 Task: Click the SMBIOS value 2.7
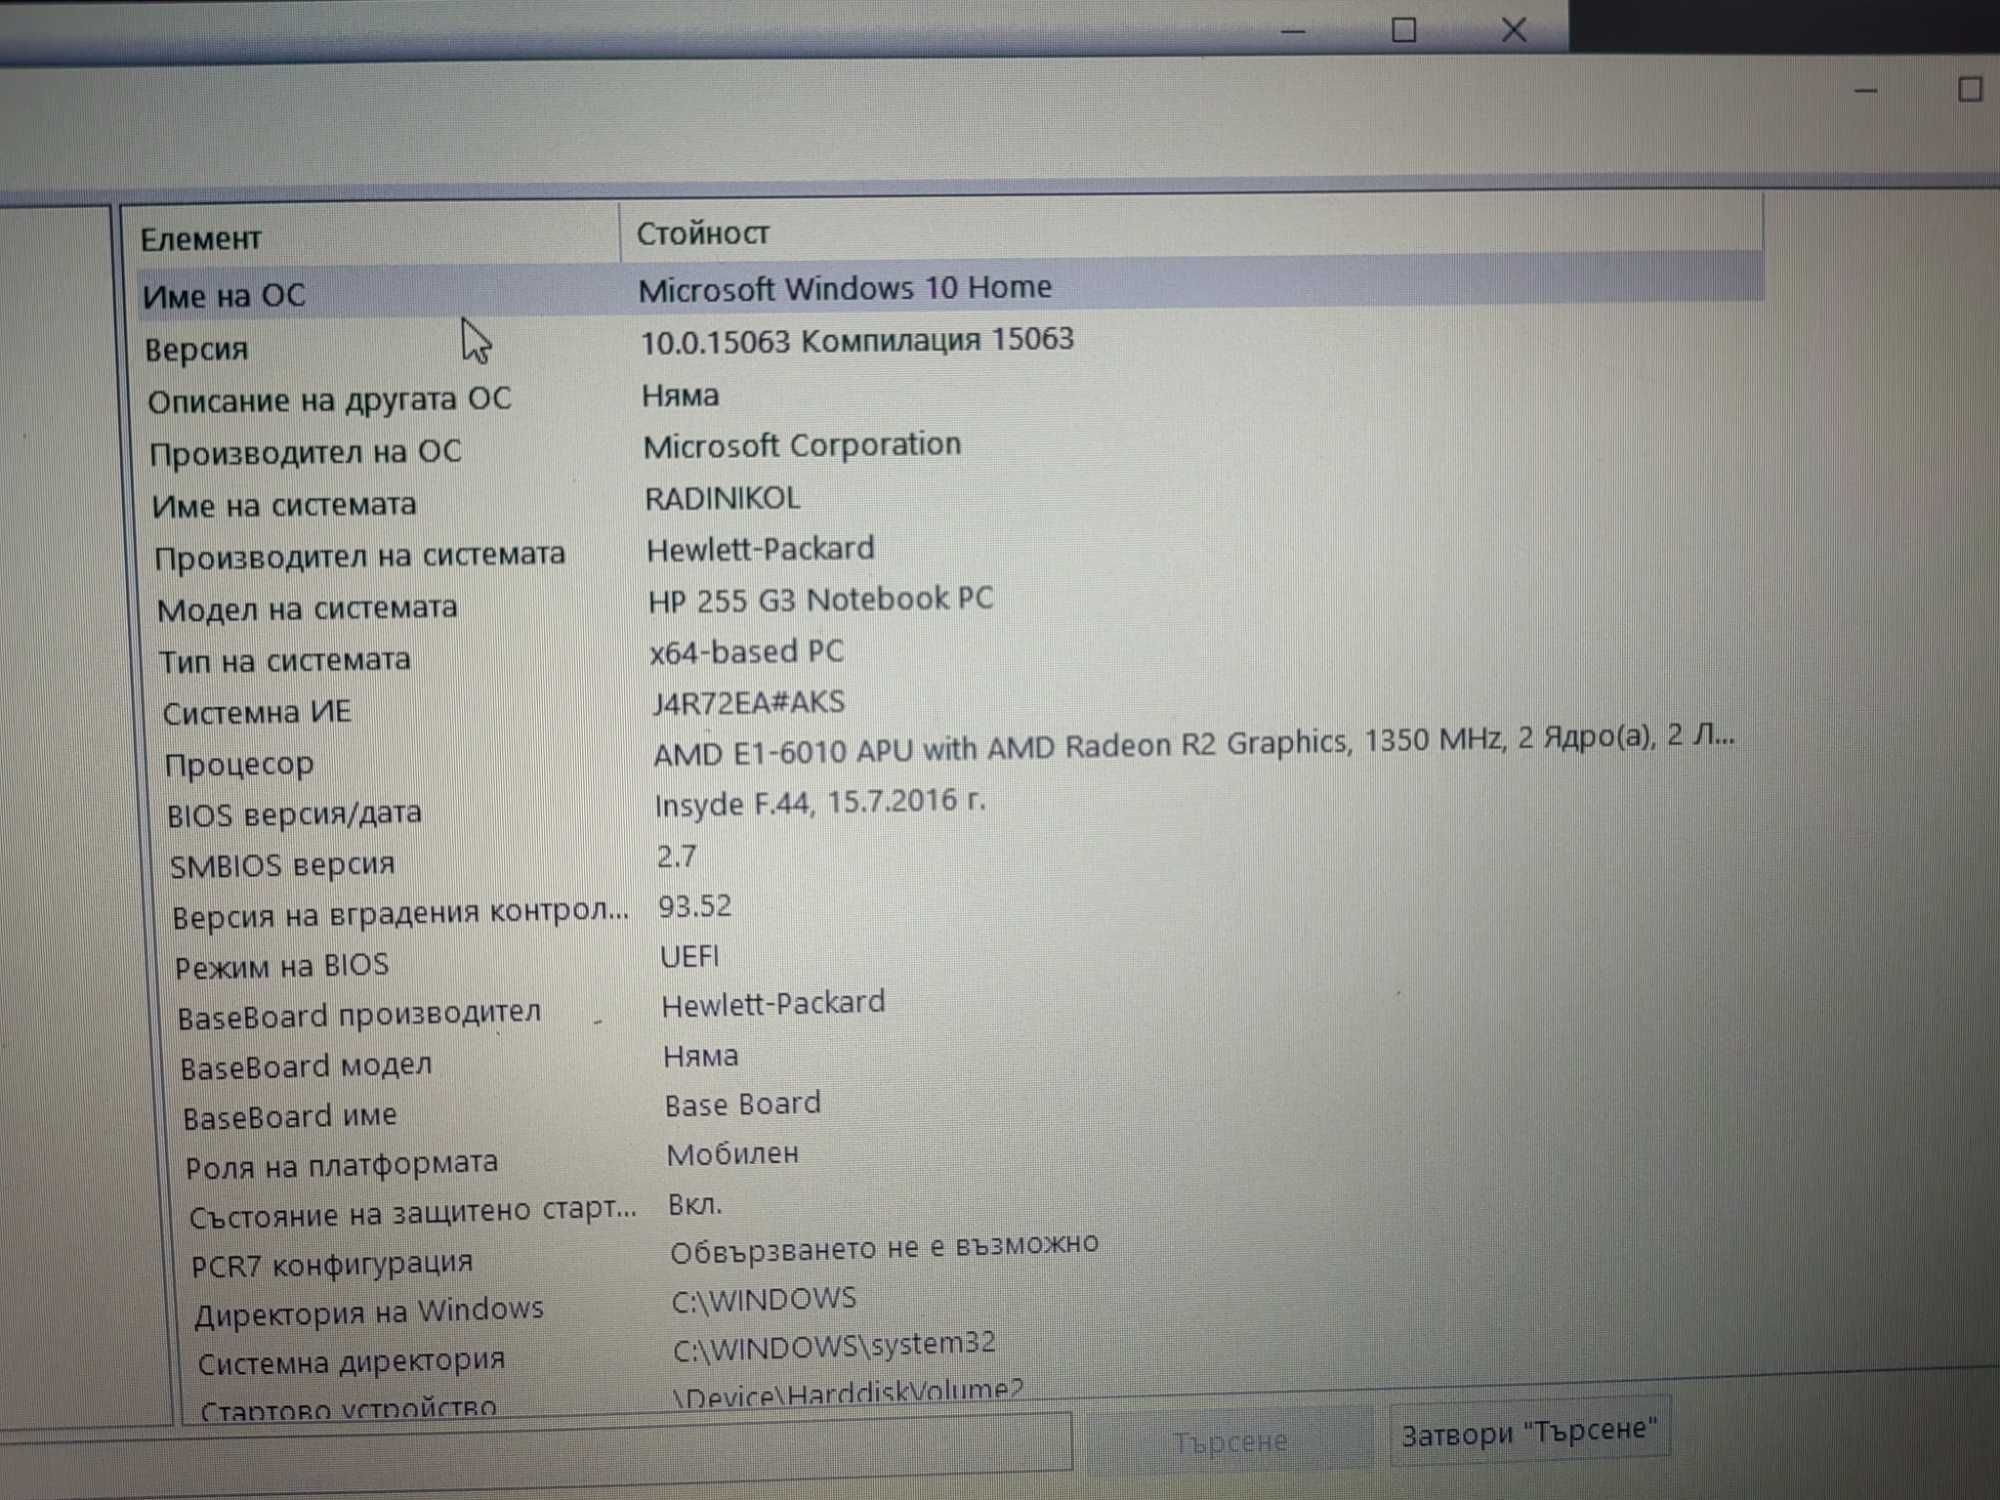677,857
